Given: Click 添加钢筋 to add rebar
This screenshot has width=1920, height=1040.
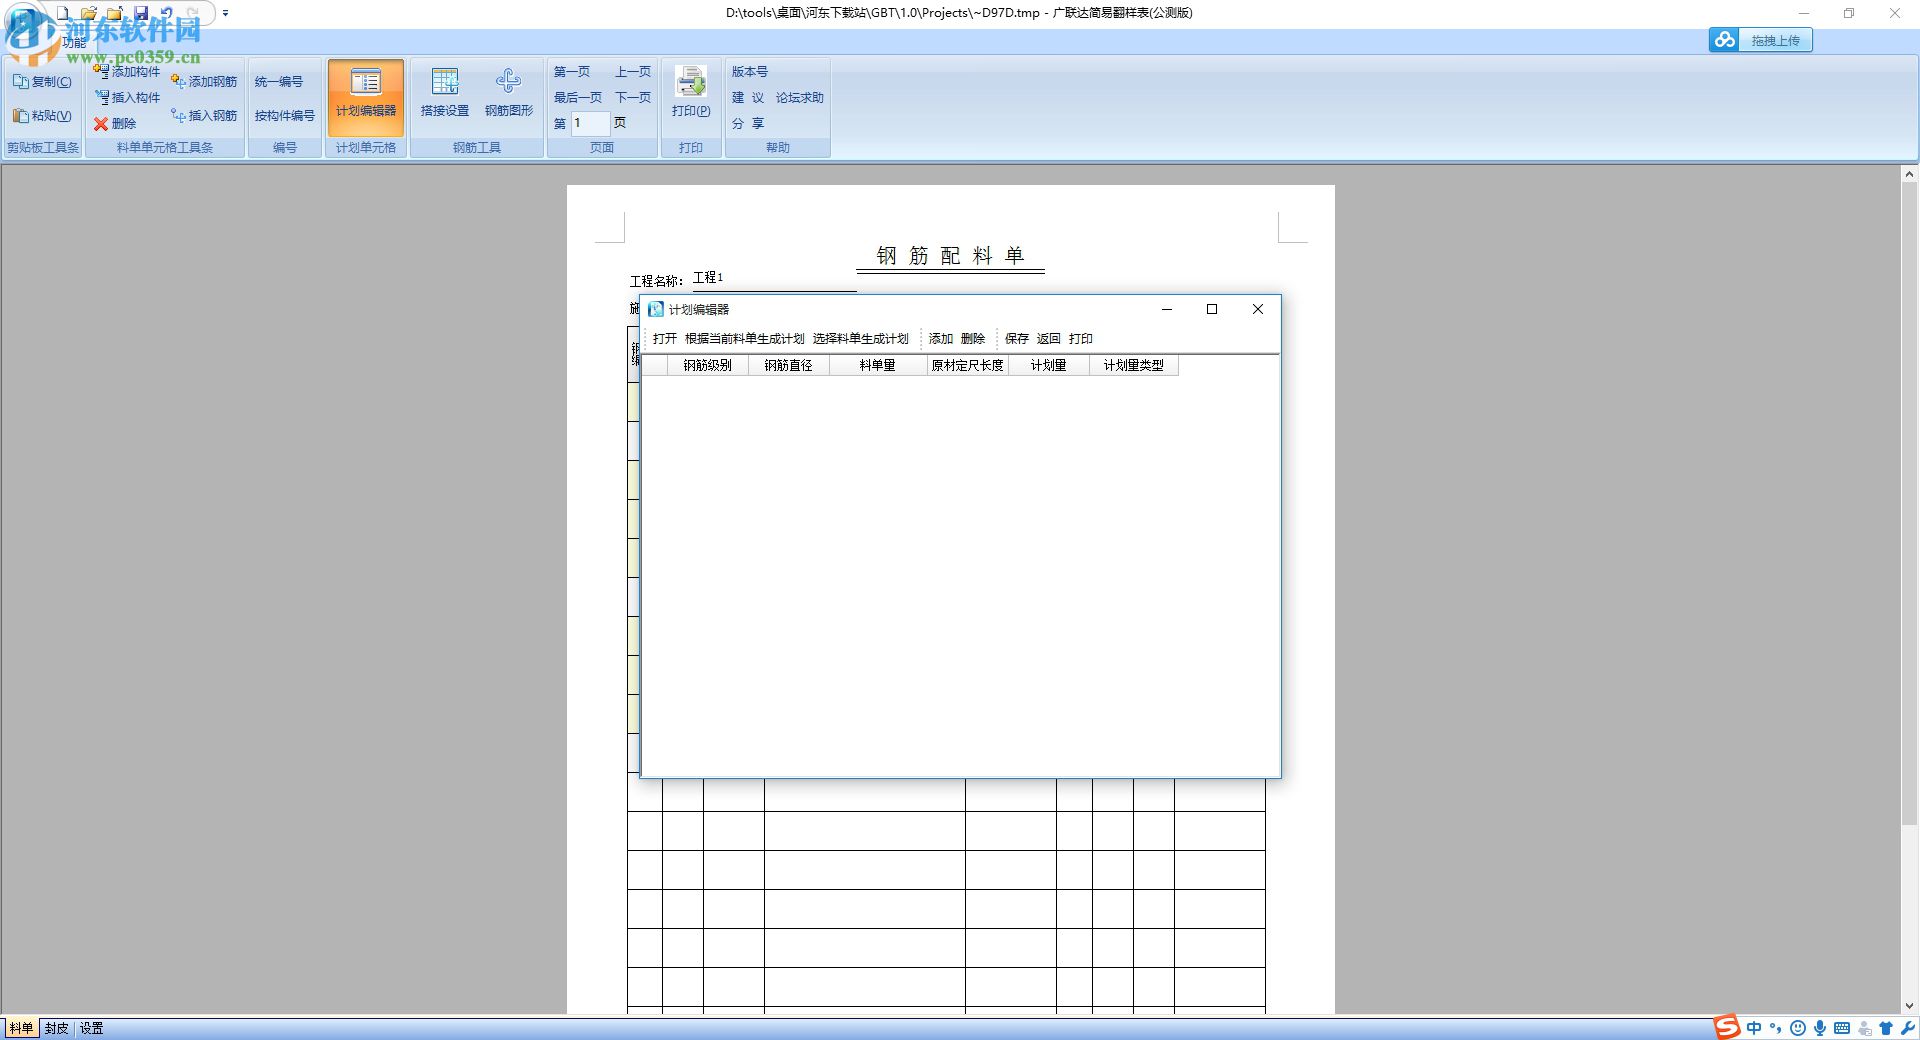Looking at the screenshot, I should point(204,82).
